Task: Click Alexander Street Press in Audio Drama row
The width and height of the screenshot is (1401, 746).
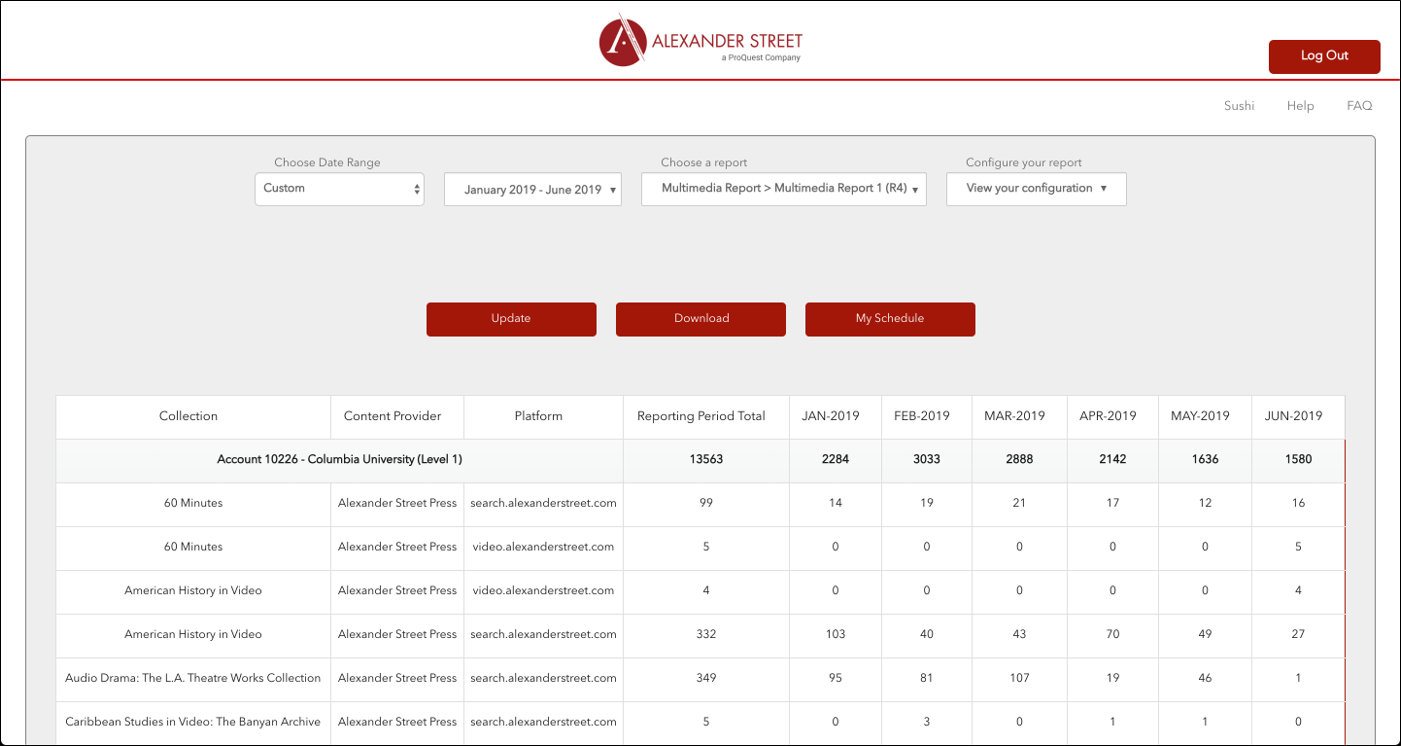Action: [397, 678]
